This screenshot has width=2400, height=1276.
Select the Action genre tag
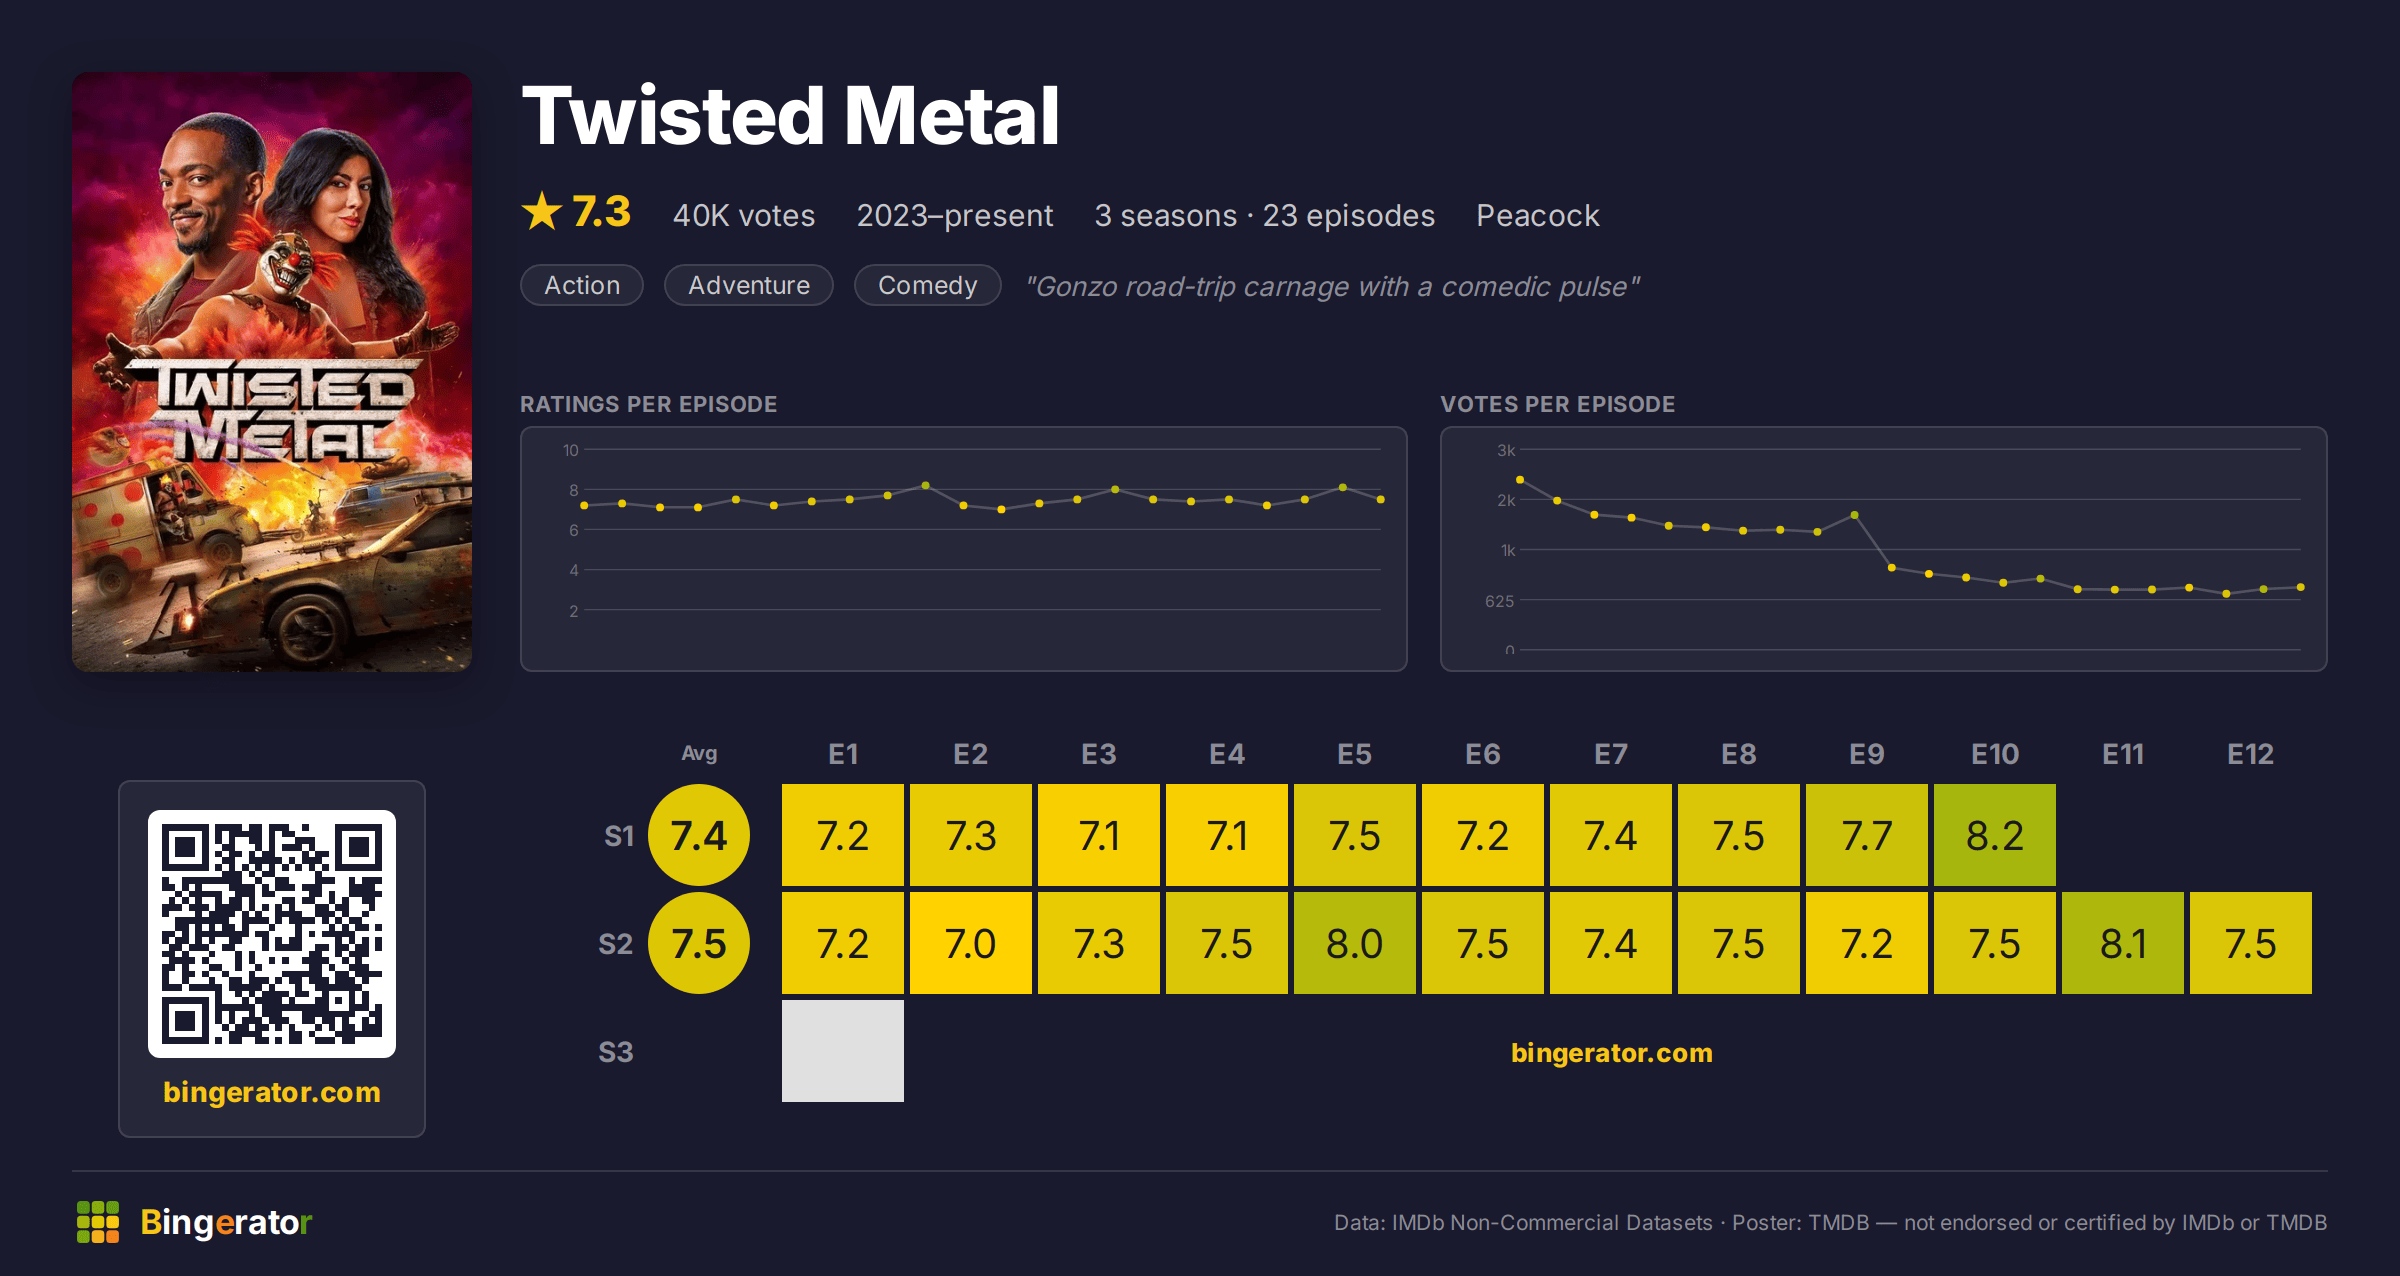click(582, 285)
